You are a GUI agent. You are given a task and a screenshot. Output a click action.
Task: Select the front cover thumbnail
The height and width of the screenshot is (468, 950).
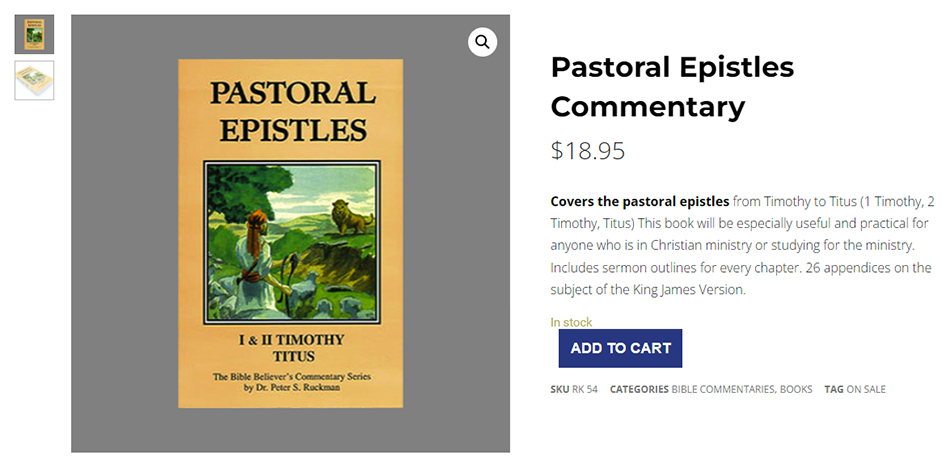[34, 34]
